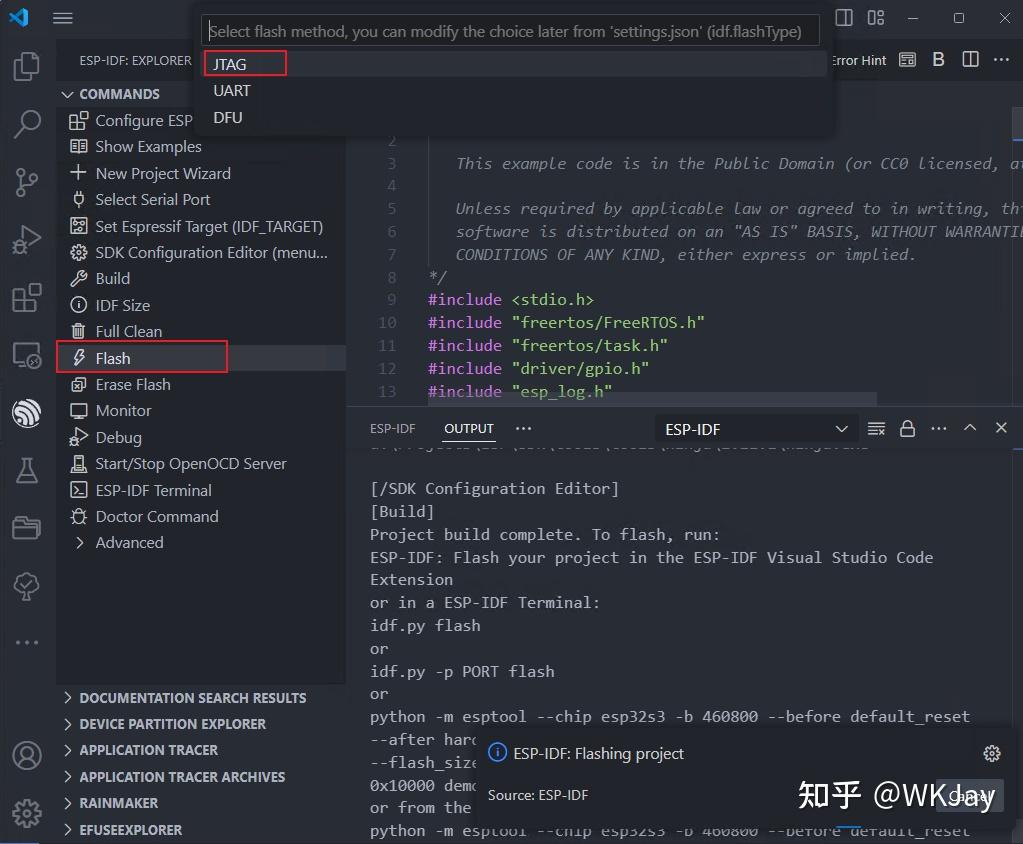The height and width of the screenshot is (844, 1023).
Task: Open the Extensions sidebar icon
Action: (26, 296)
